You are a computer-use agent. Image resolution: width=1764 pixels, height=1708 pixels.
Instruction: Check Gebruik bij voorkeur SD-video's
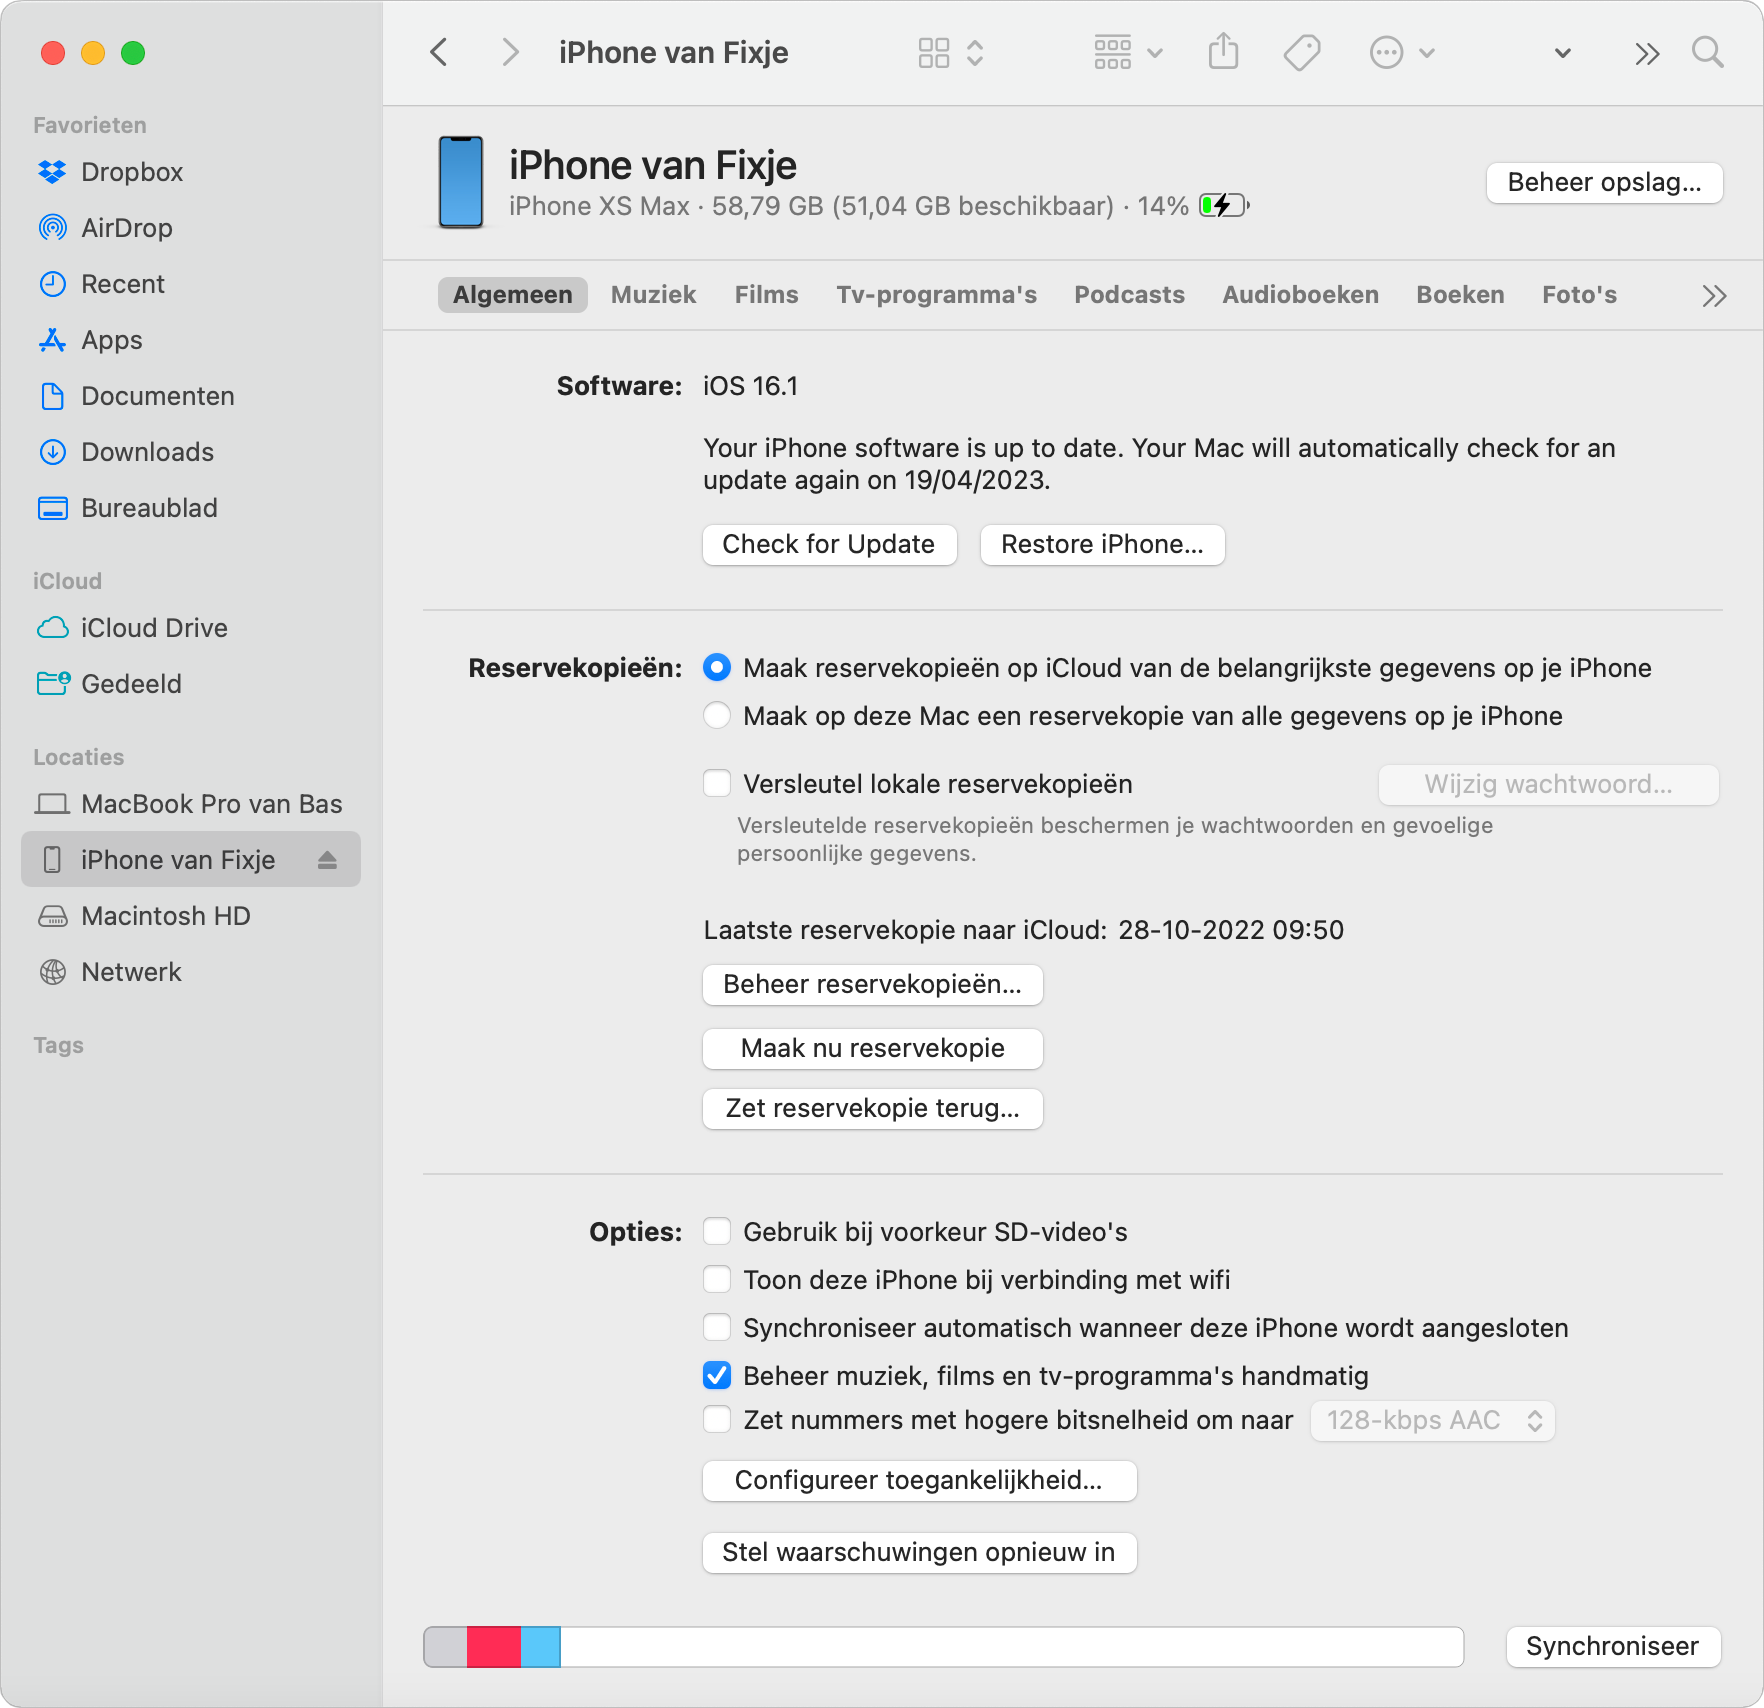[717, 1232]
